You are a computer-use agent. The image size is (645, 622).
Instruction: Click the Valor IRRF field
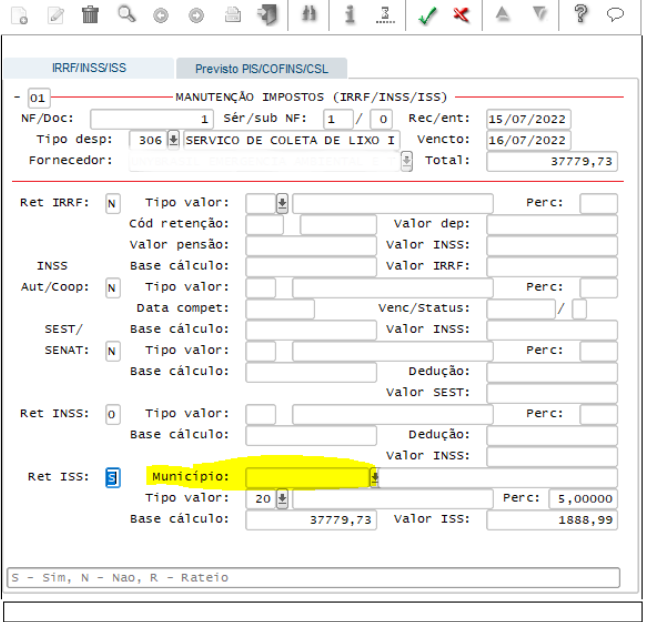[552, 267]
